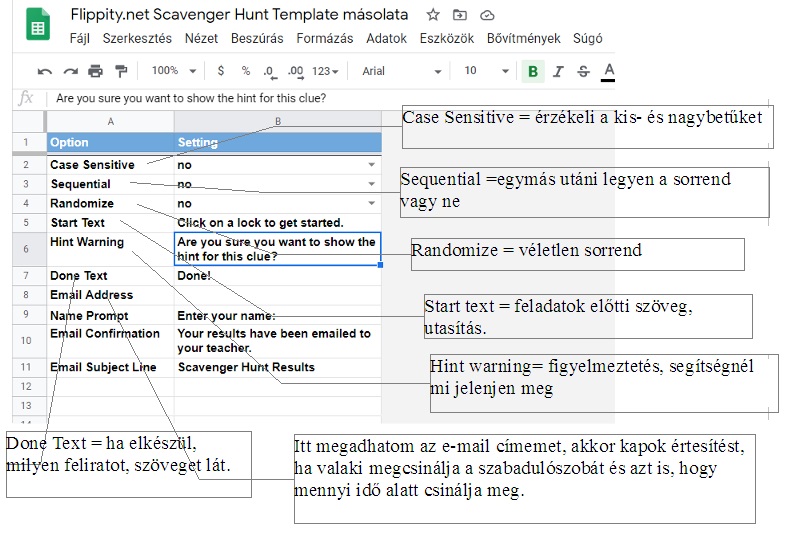The image size is (793, 535).
Task: Select the 'Setting' header cell
Action: [x=278, y=143]
